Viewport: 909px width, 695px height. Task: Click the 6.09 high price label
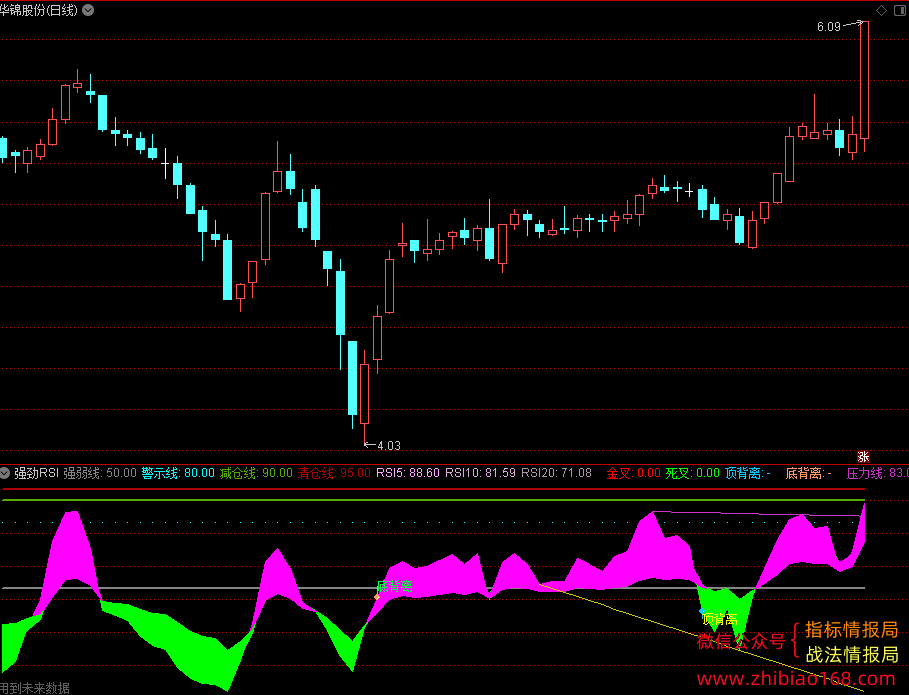pos(828,27)
